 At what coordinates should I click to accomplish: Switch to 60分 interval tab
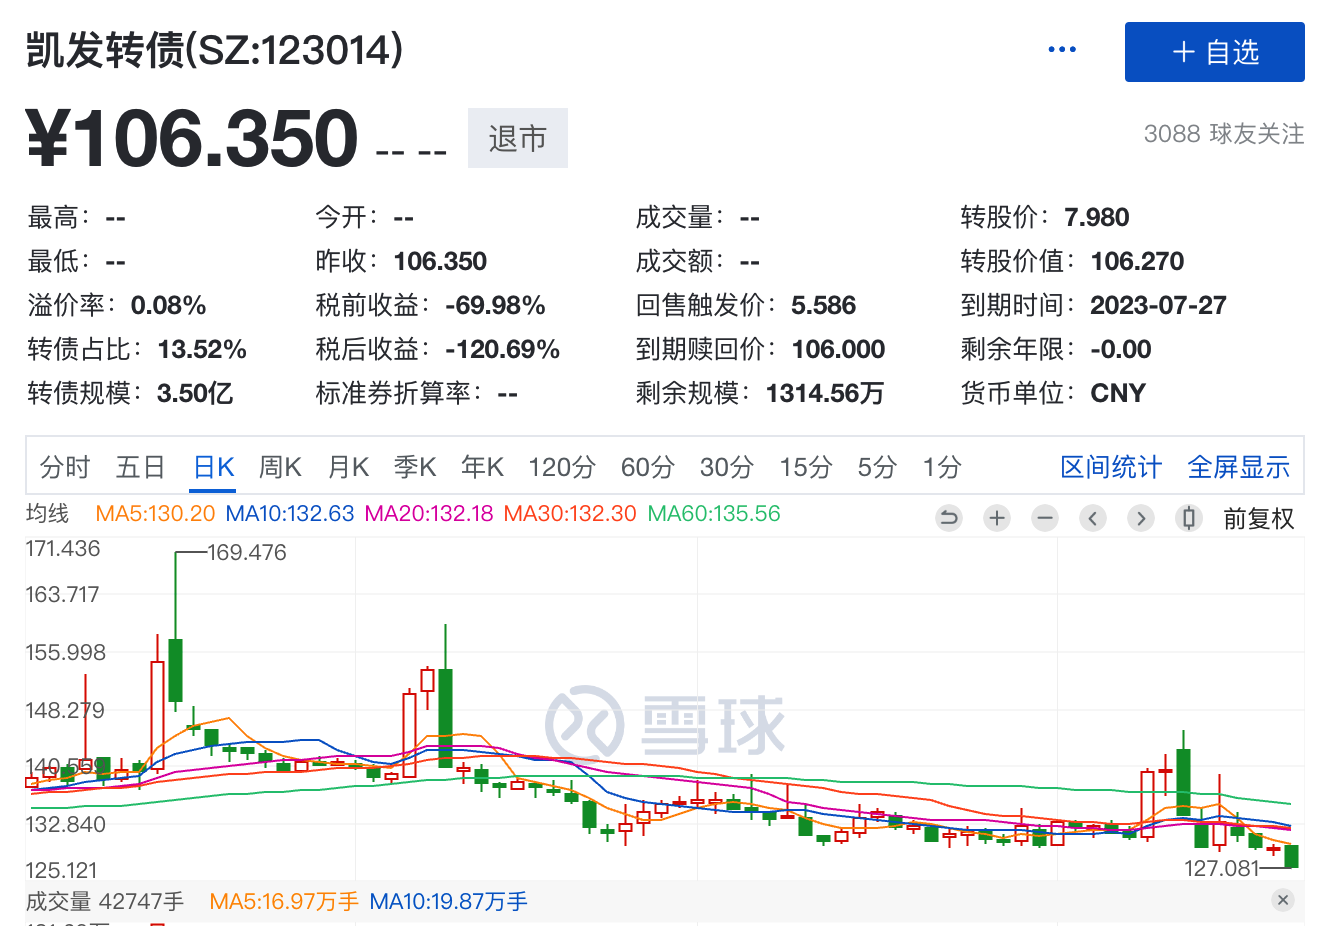tap(647, 467)
